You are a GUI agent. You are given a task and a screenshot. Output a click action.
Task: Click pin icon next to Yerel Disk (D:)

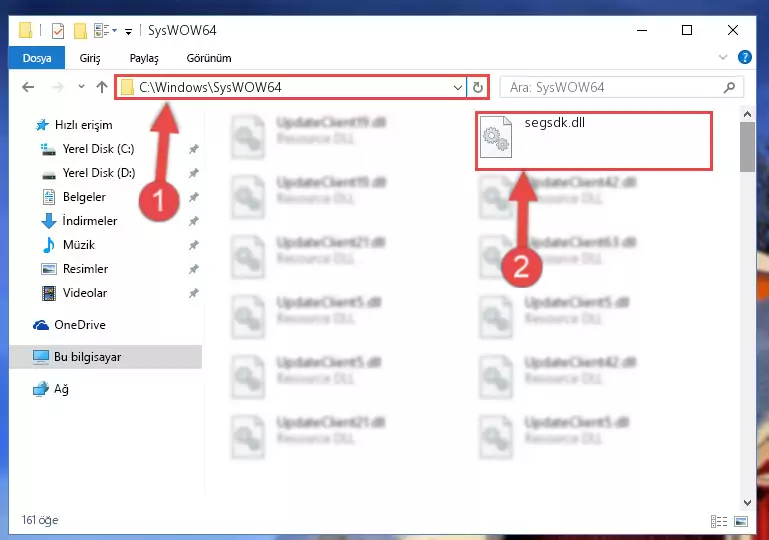point(194,173)
